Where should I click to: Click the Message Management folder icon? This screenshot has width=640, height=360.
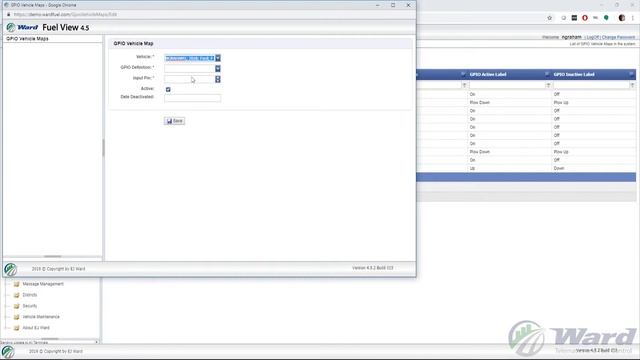[17, 284]
